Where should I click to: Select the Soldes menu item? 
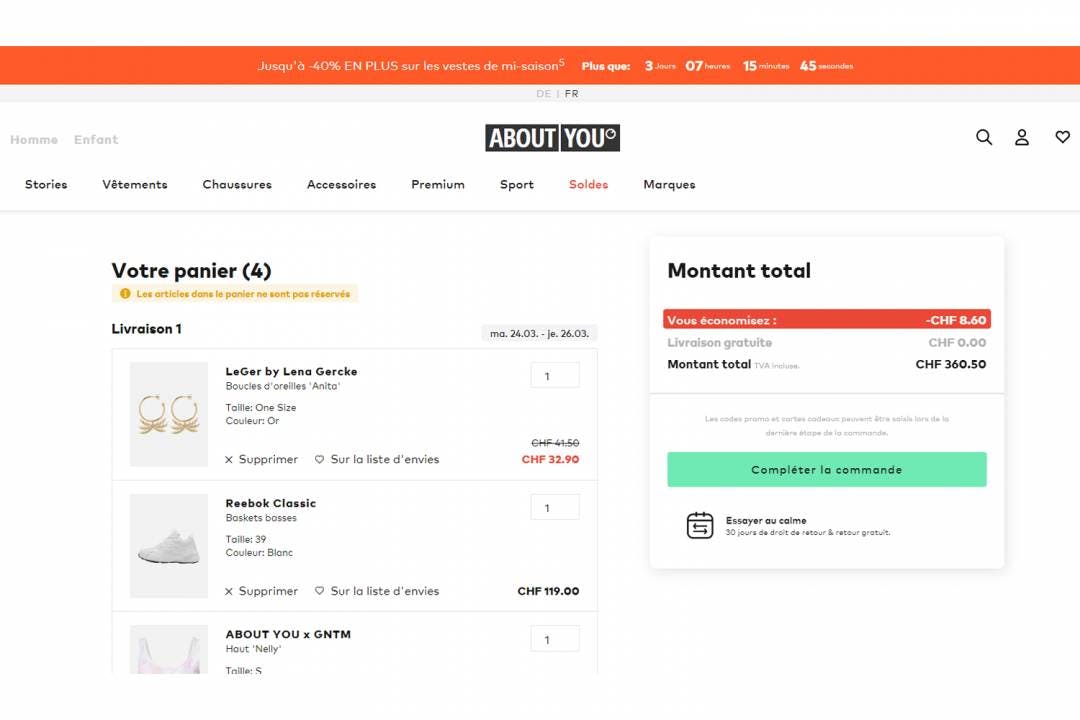588,184
